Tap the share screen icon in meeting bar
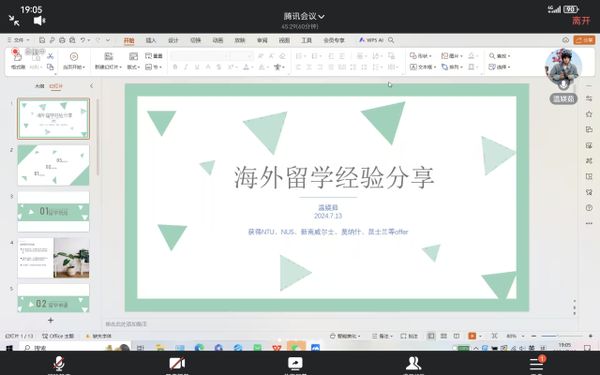Image resolution: width=600 pixels, height=375 pixels. pos(295,363)
